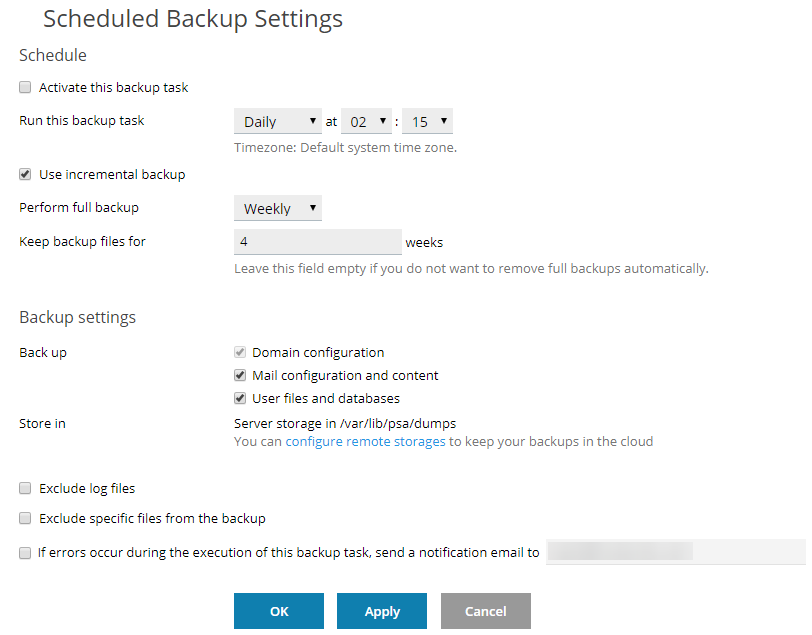Tick the Exclude log files checkbox
812x635 pixels.
[25, 488]
